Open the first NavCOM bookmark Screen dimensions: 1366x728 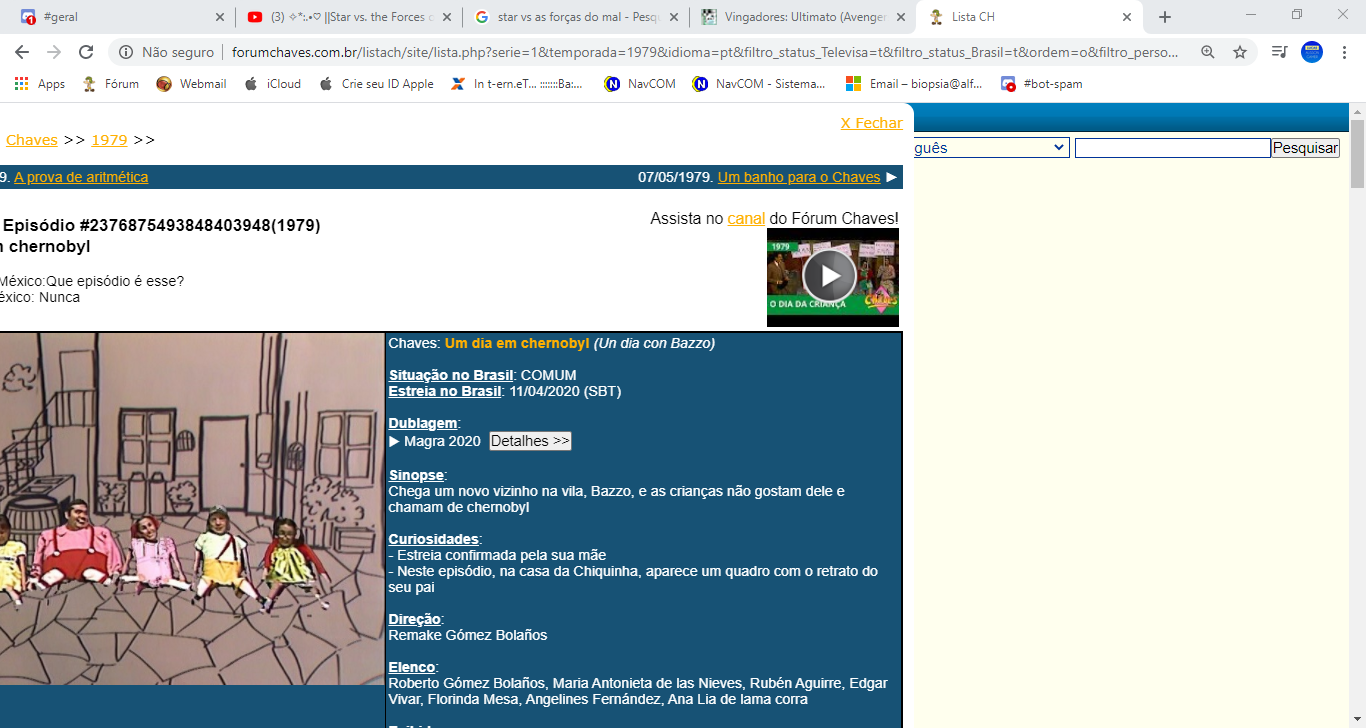click(640, 84)
